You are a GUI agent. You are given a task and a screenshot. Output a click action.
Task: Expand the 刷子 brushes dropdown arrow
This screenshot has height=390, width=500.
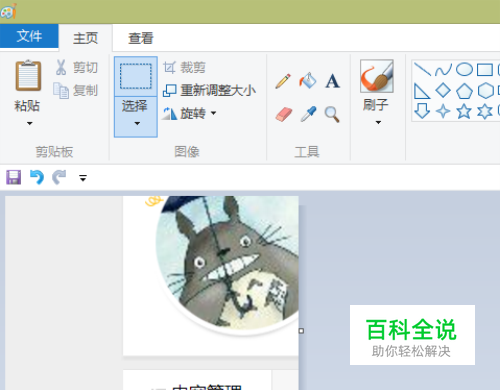click(x=378, y=122)
